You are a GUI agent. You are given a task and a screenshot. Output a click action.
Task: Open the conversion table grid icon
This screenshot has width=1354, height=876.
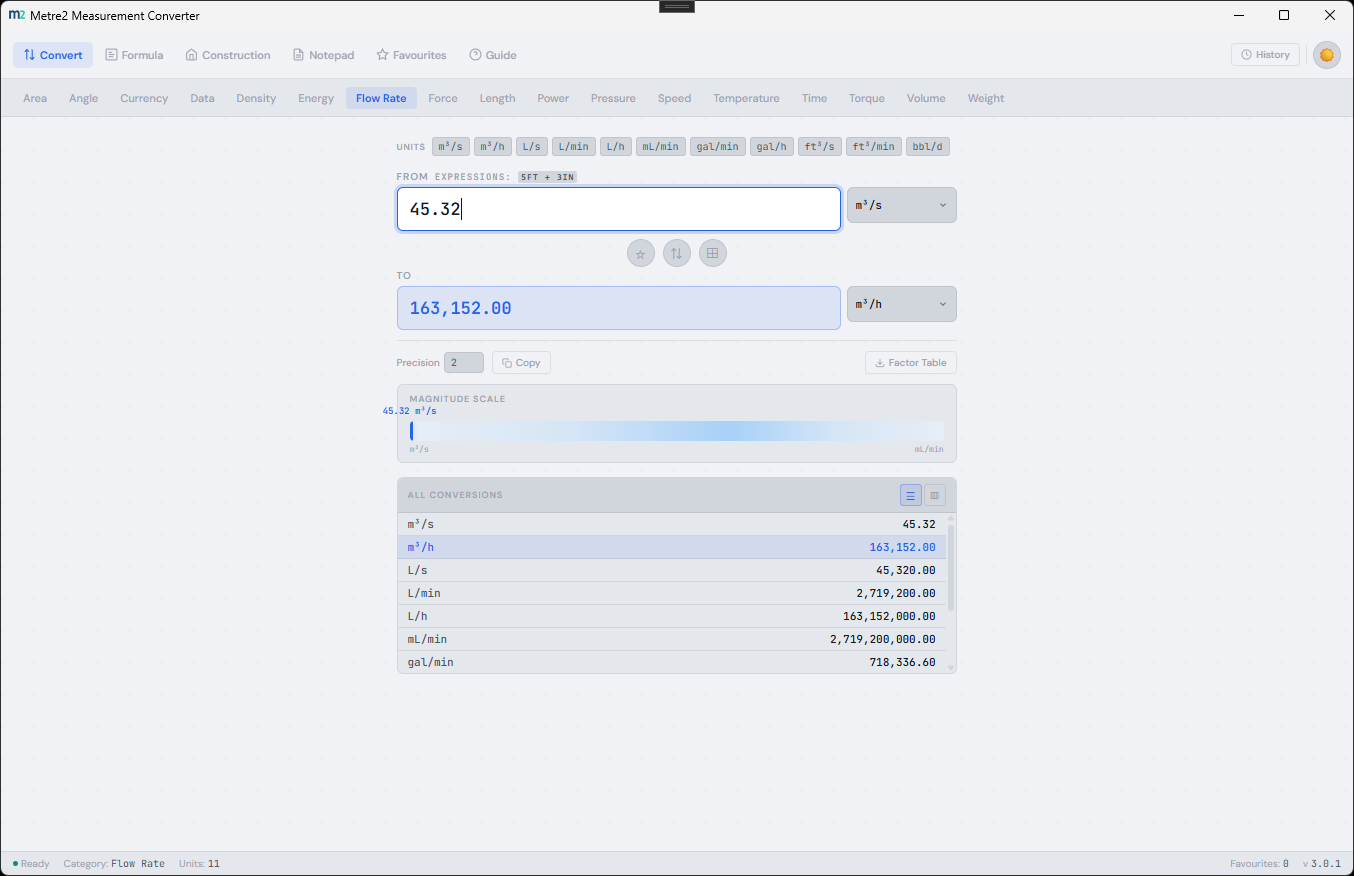point(712,254)
